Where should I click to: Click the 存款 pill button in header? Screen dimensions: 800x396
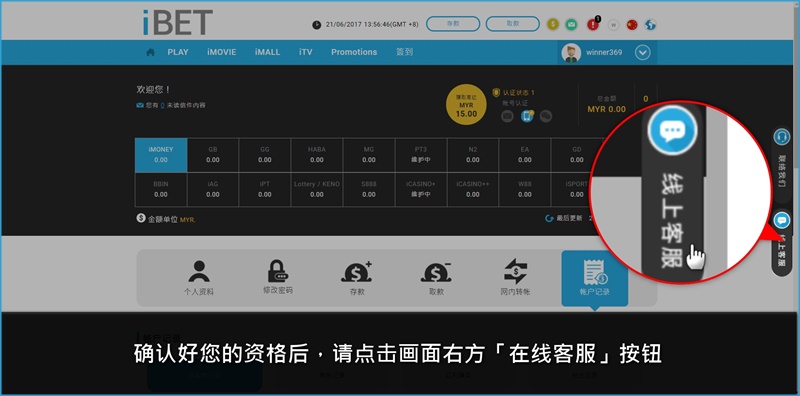(453, 24)
